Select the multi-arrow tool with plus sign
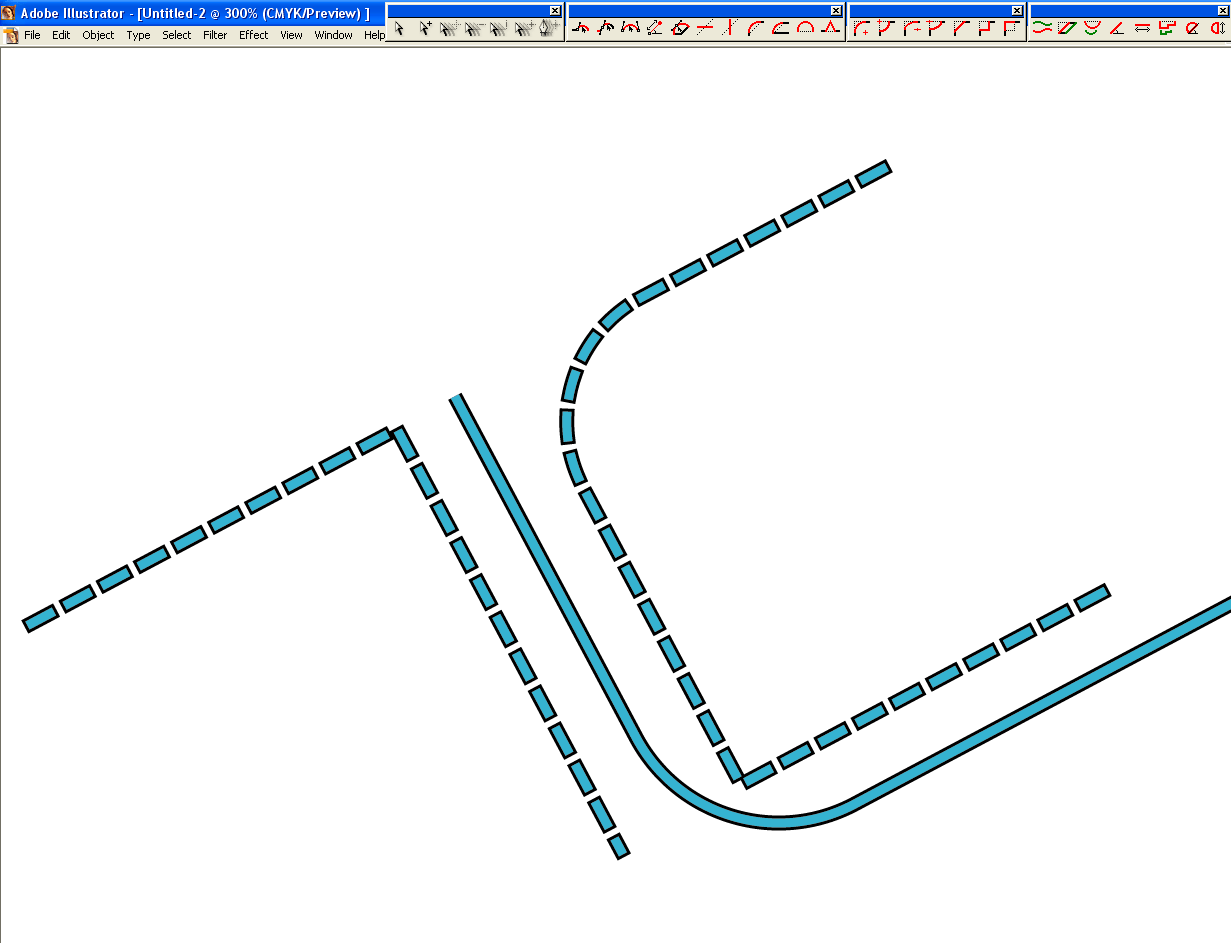 pyautogui.click(x=524, y=28)
